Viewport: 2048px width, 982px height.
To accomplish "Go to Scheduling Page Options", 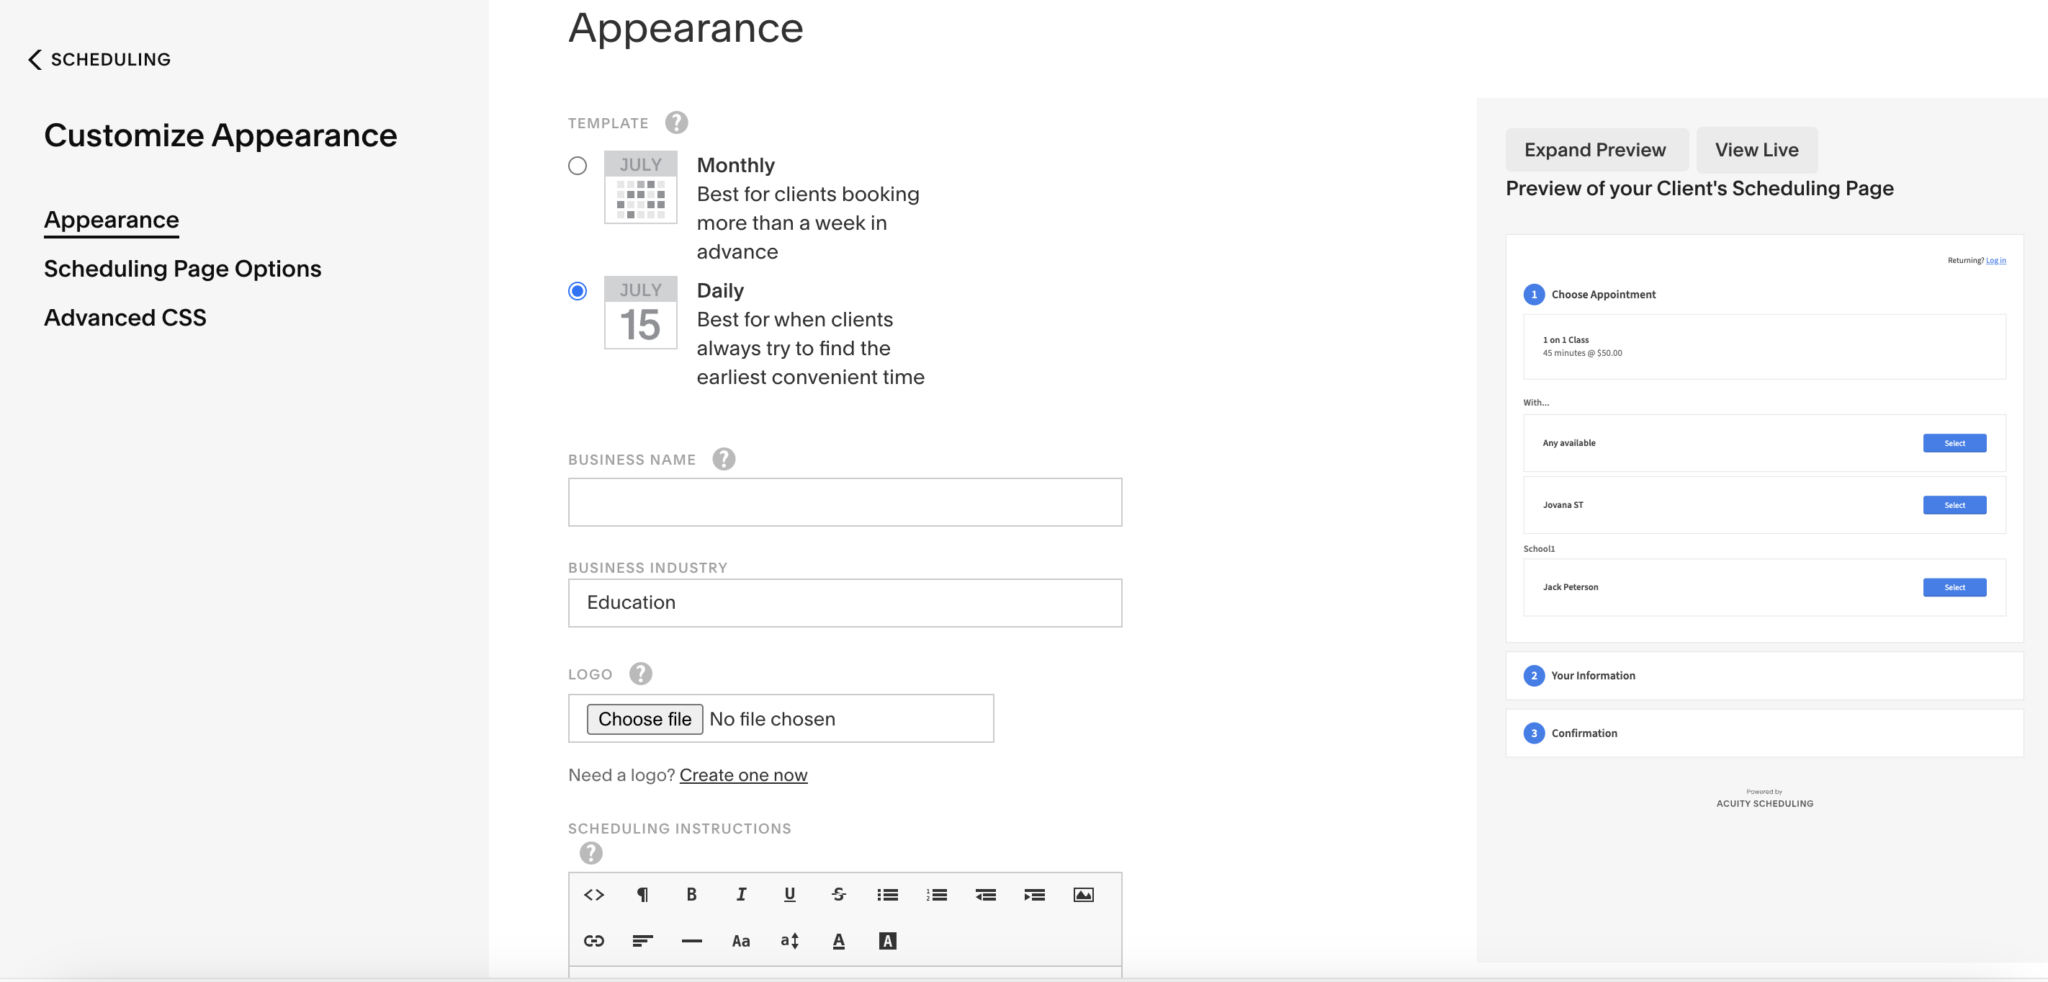I will [x=182, y=268].
